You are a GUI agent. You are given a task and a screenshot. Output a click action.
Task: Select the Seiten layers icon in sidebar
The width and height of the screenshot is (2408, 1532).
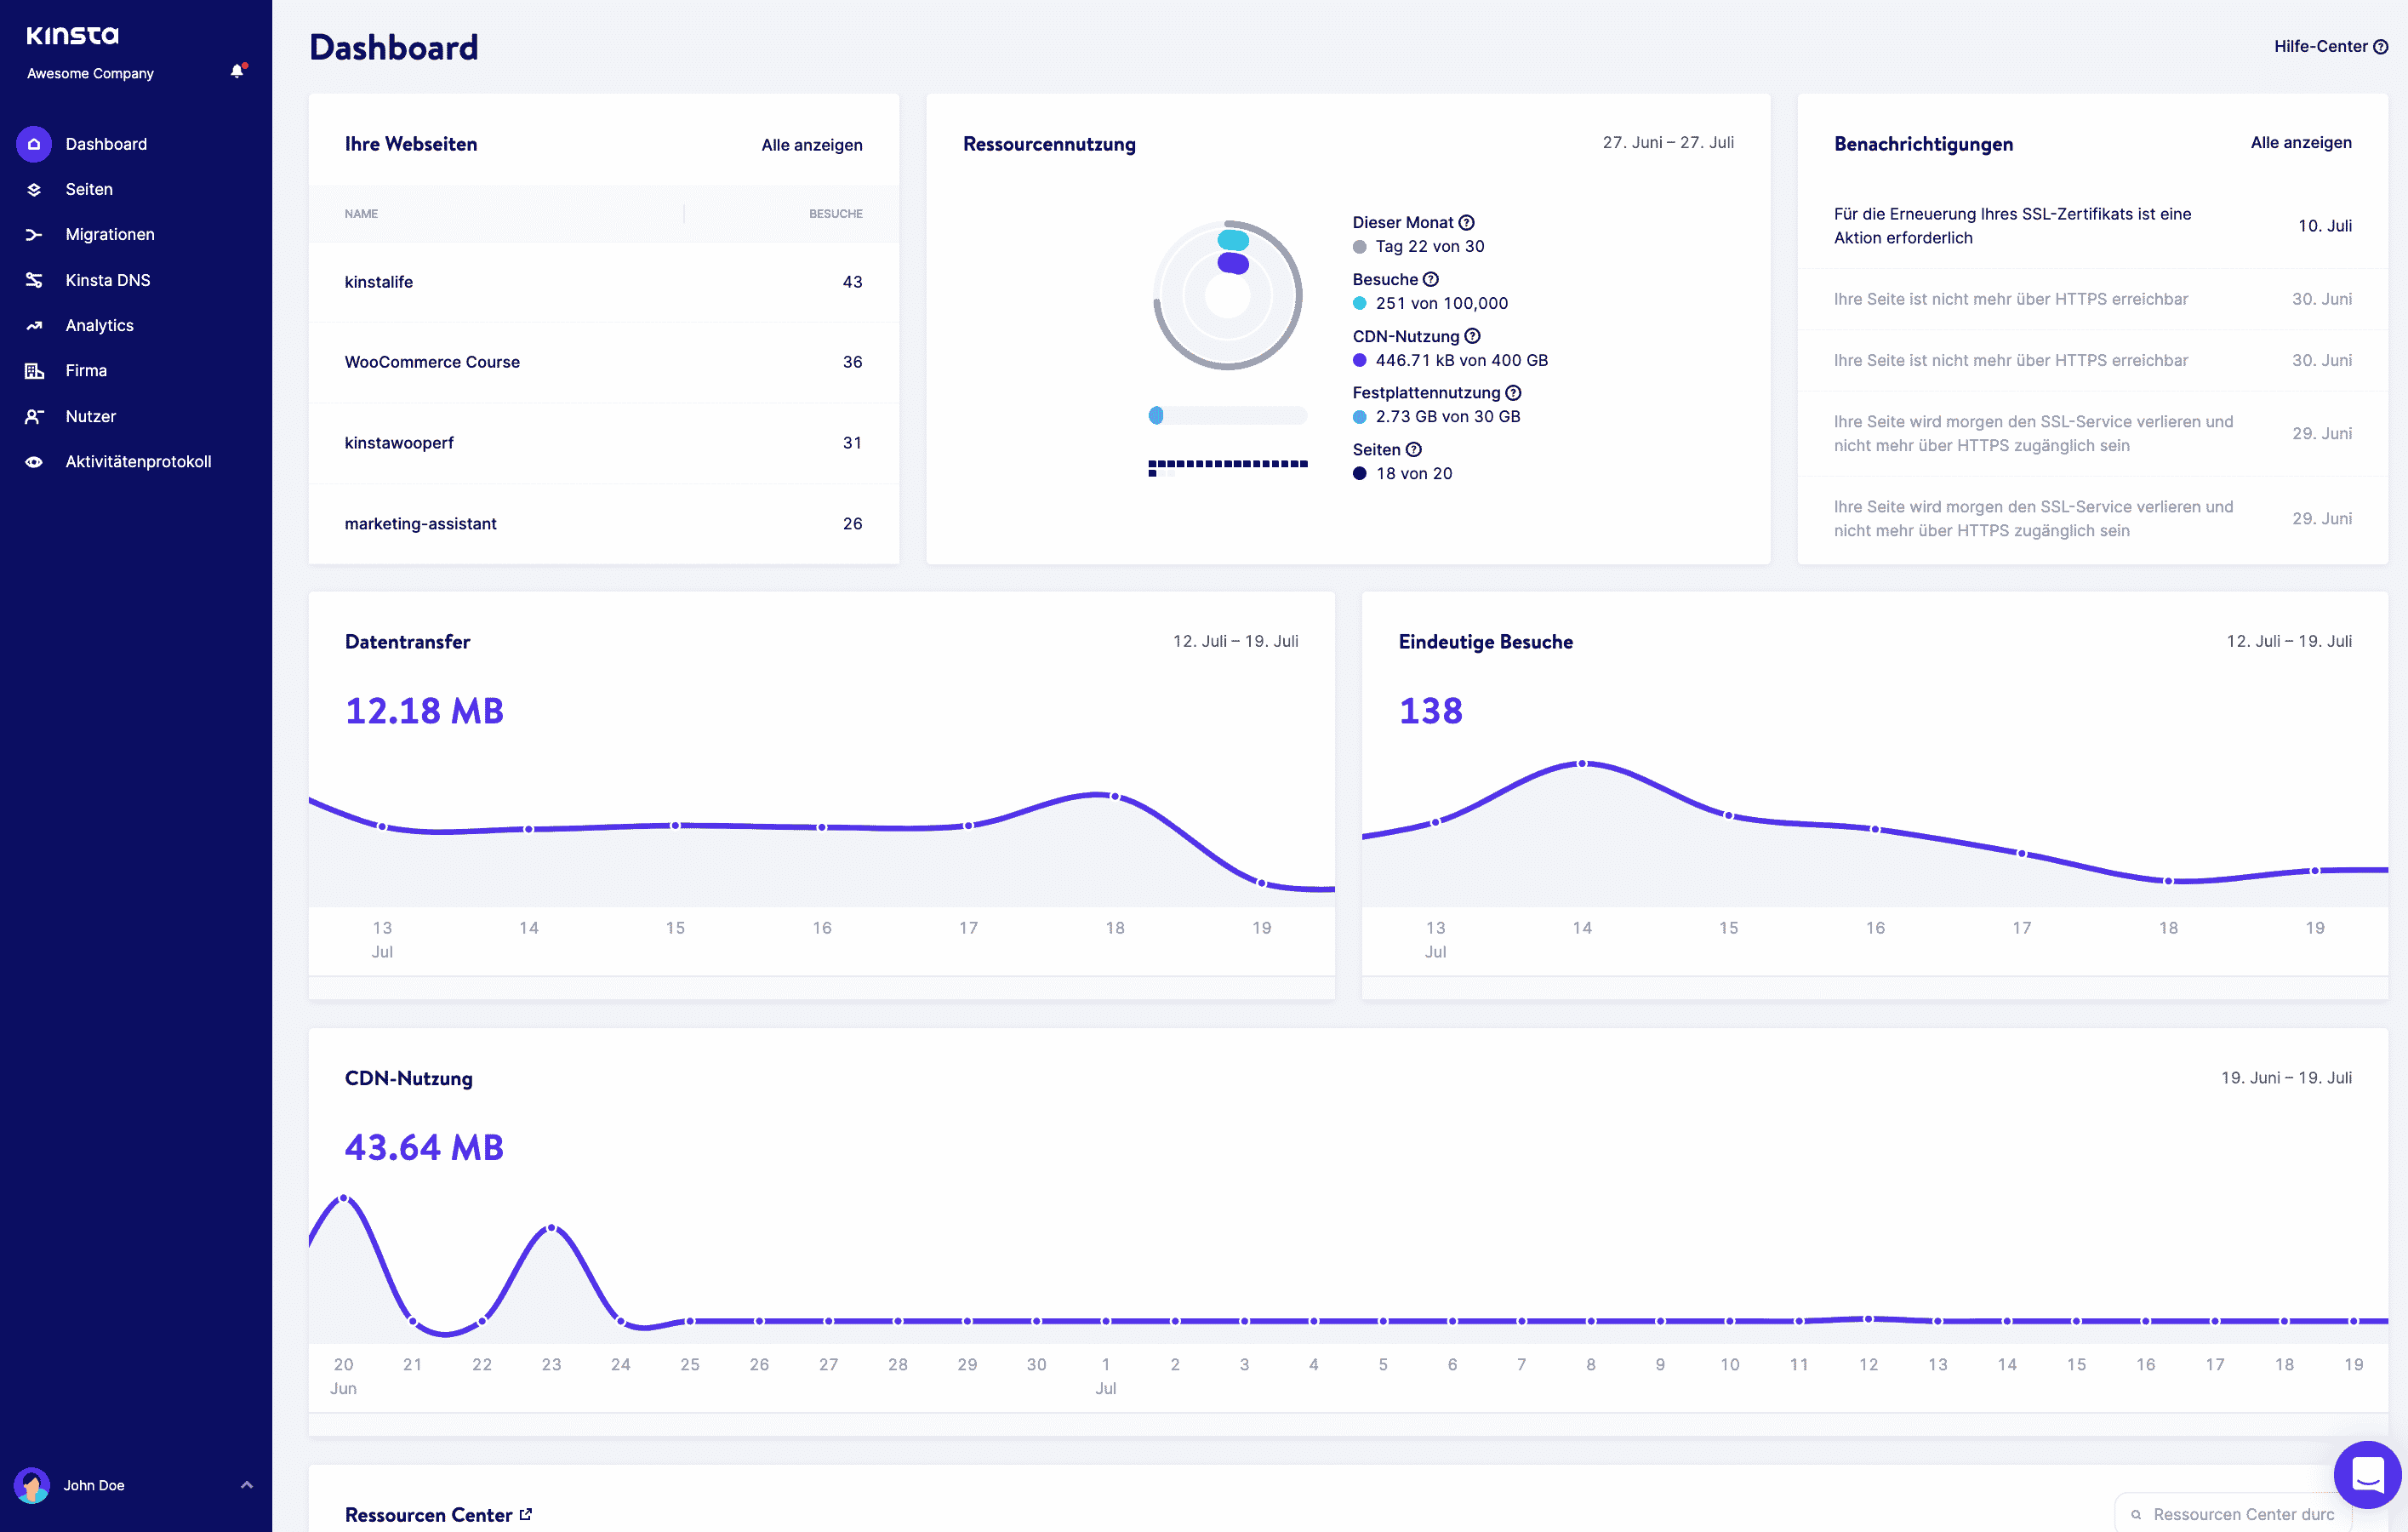pyautogui.click(x=33, y=189)
